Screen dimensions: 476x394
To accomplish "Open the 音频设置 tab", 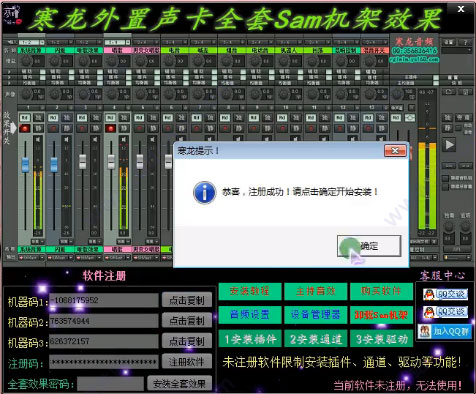I will [250, 315].
